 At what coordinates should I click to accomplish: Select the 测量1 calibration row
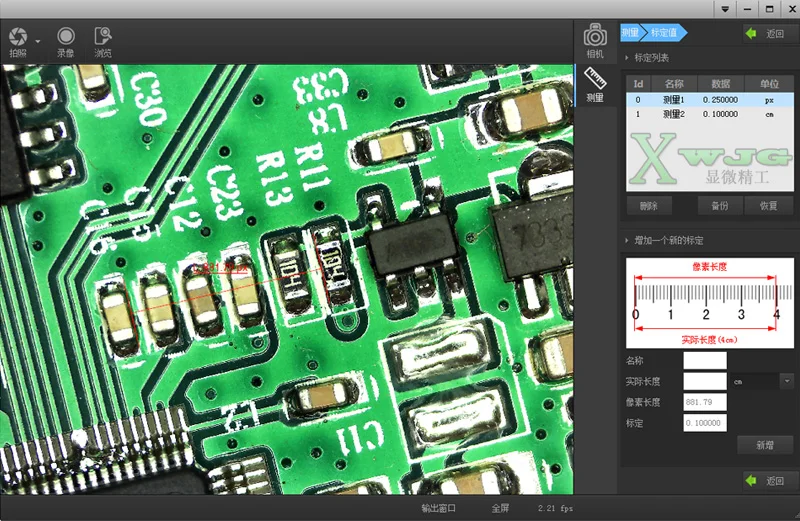point(710,100)
